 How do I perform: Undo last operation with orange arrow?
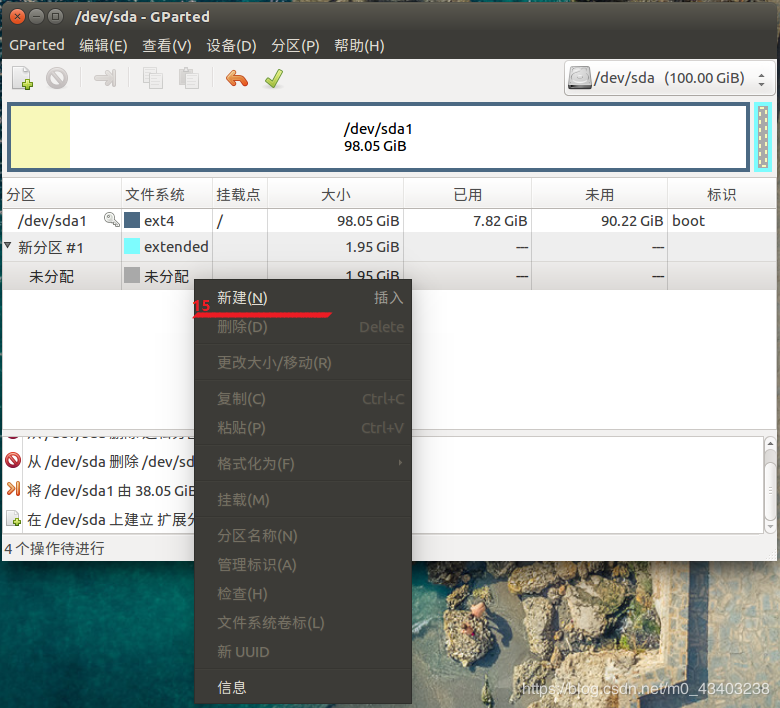click(x=237, y=78)
